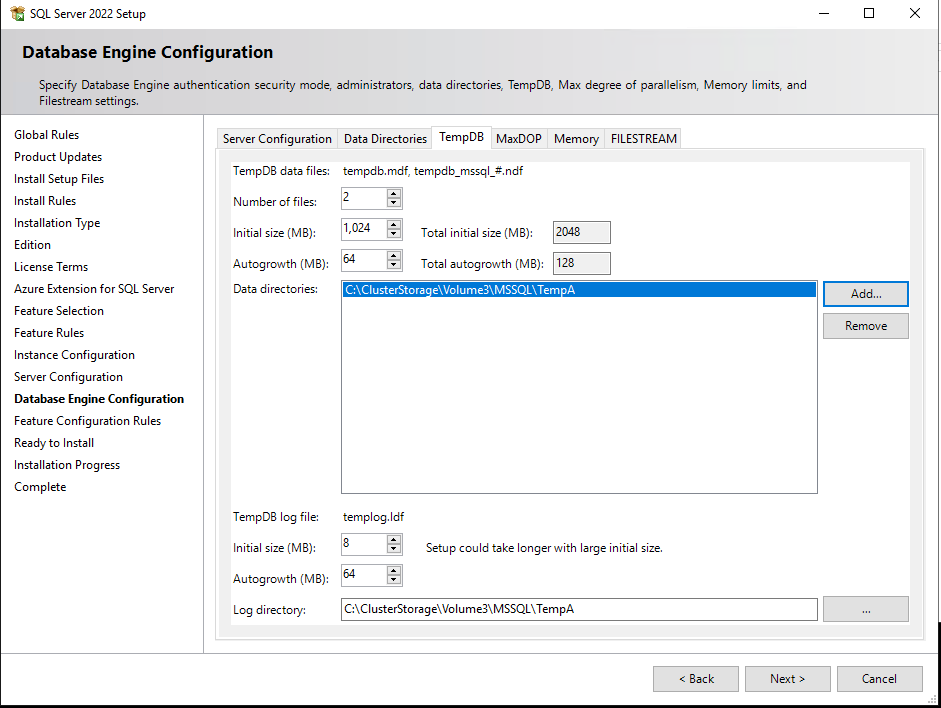Click Azure Extension for SQL Server step
941x708 pixels.
pyautogui.click(x=94, y=289)
